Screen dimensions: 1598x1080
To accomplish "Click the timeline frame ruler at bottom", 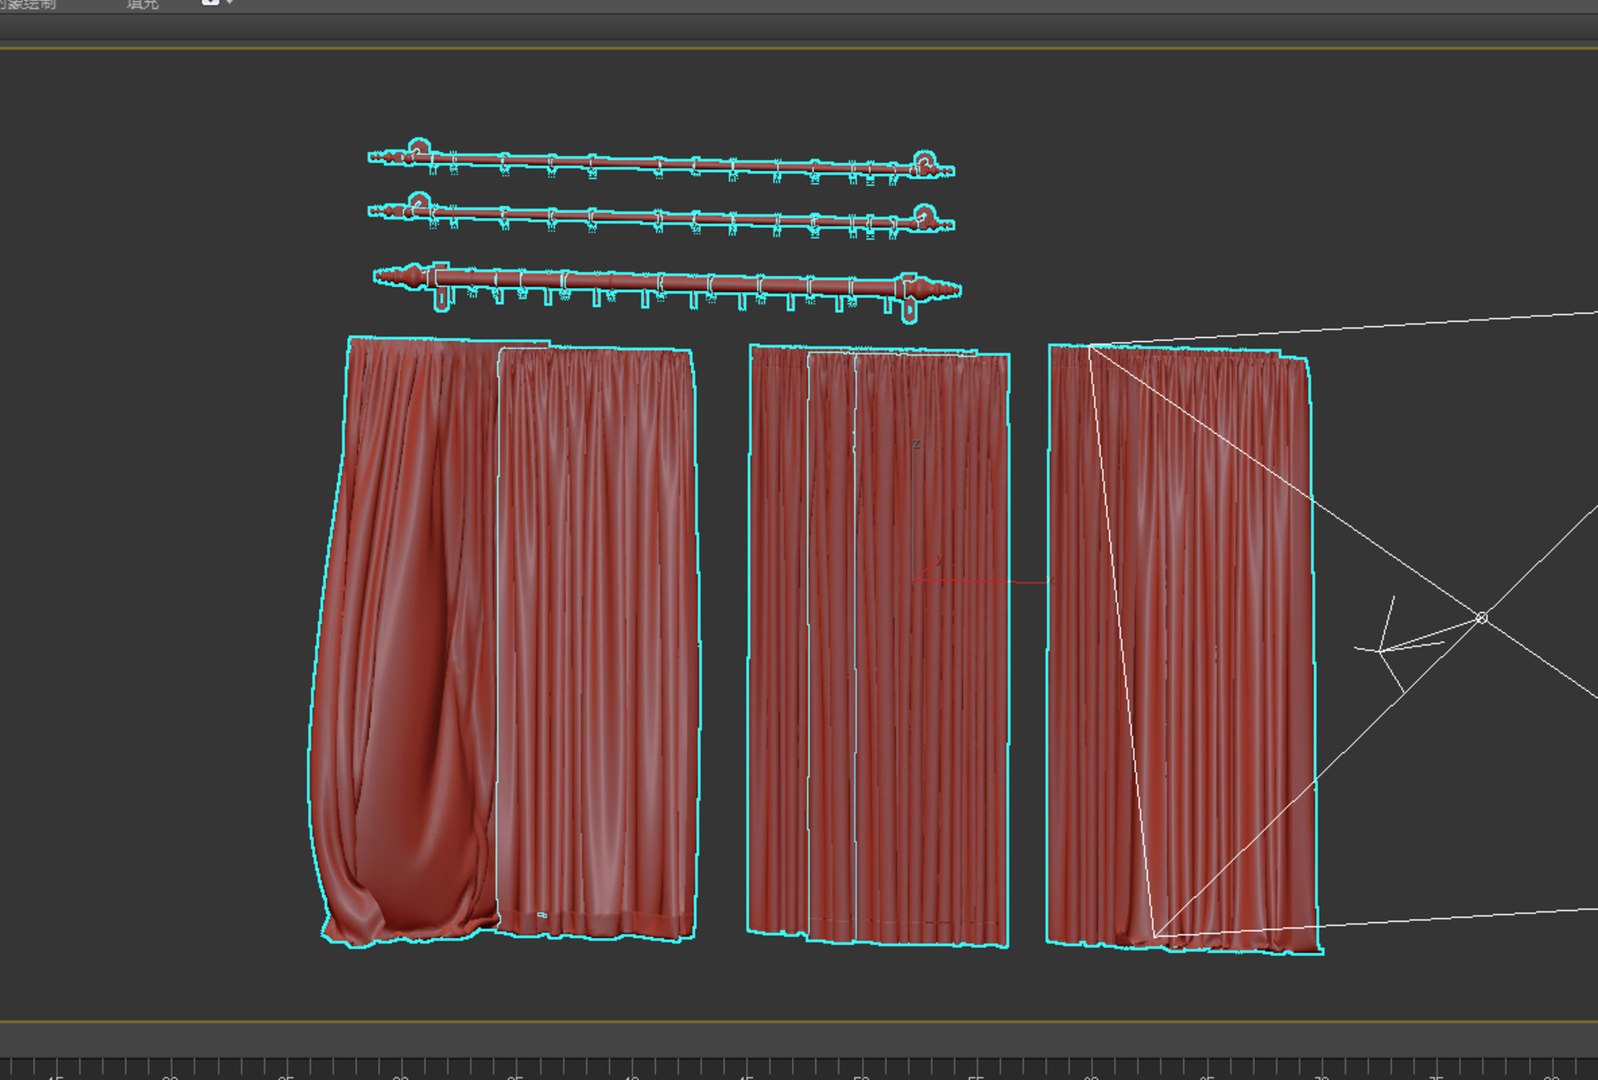I will tap(799, 1068).
